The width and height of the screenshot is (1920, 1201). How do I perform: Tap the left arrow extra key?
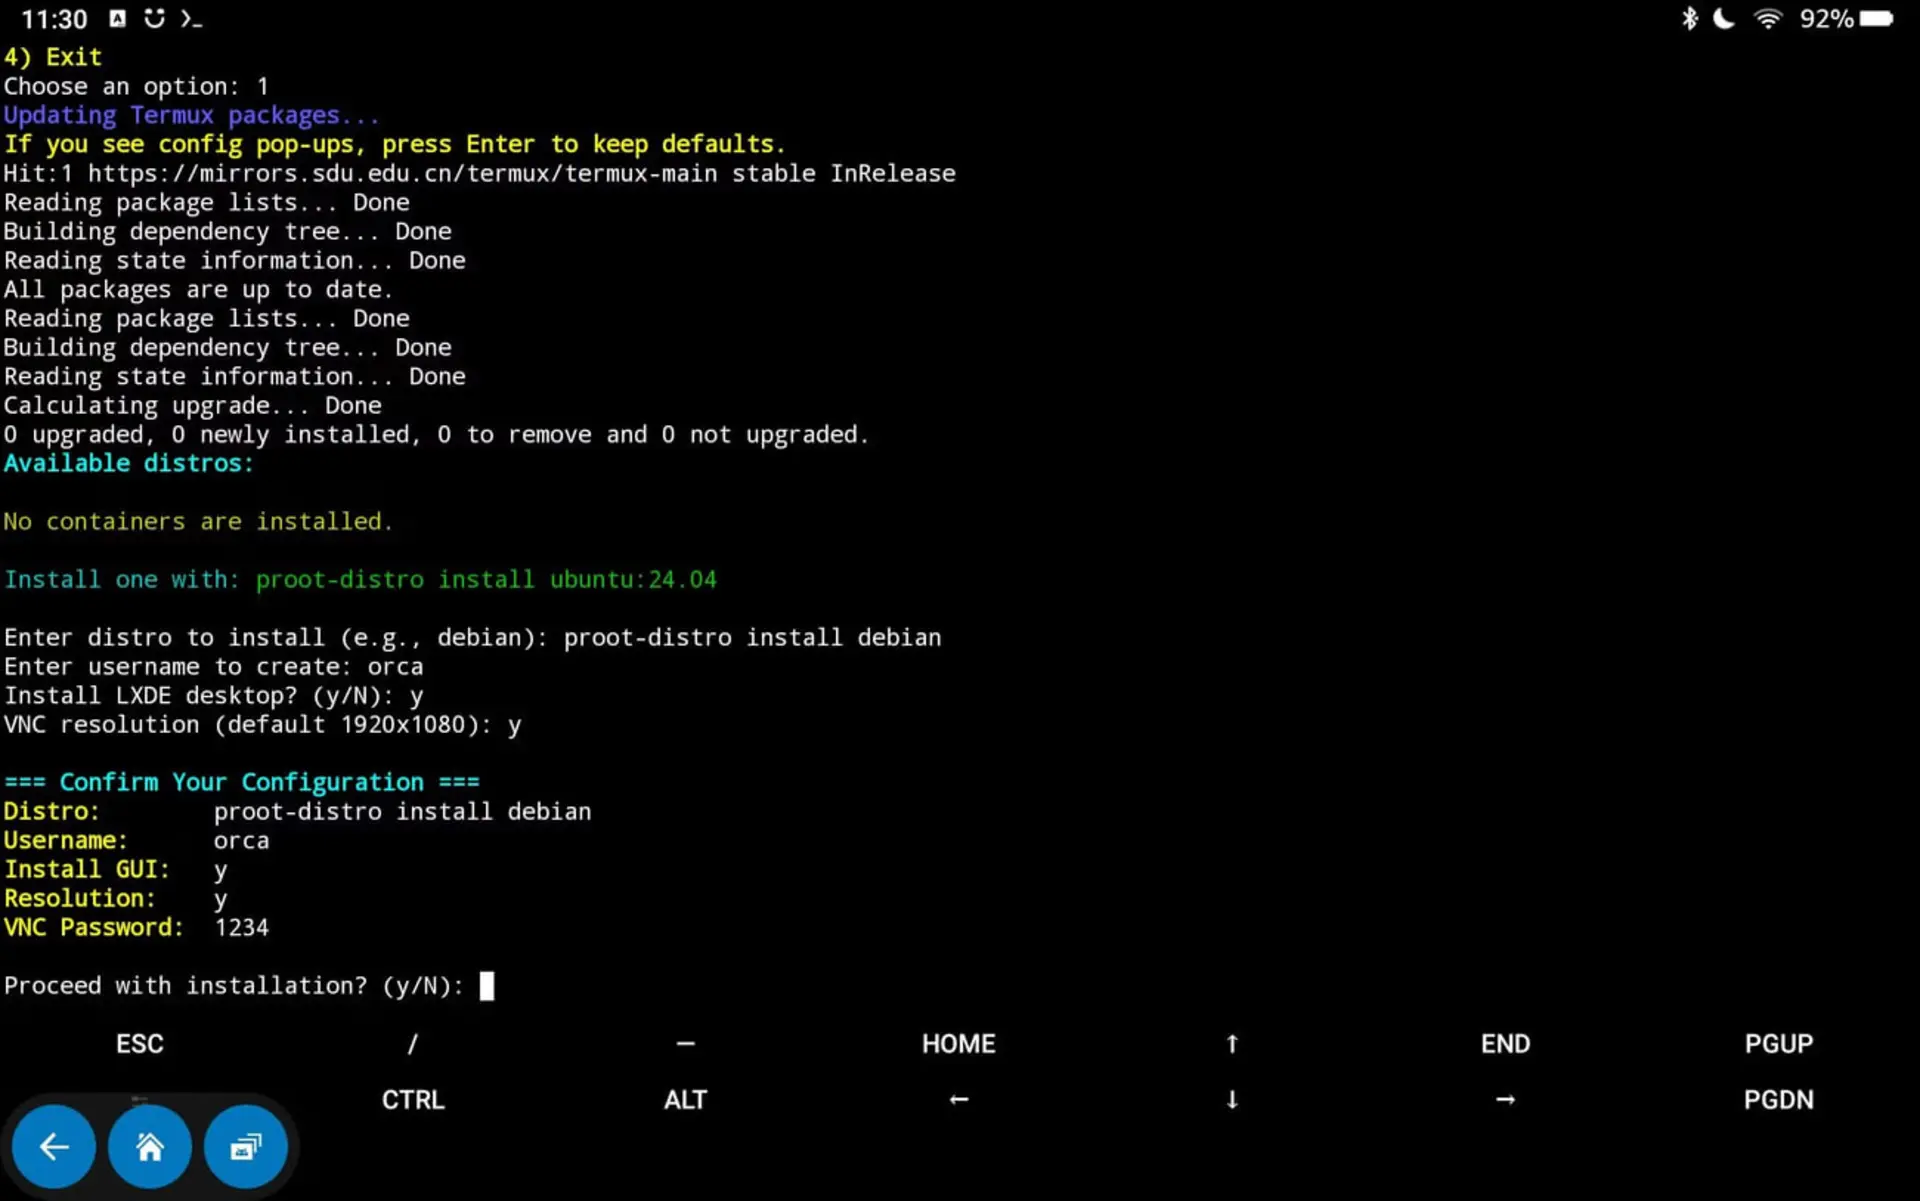958,1100
